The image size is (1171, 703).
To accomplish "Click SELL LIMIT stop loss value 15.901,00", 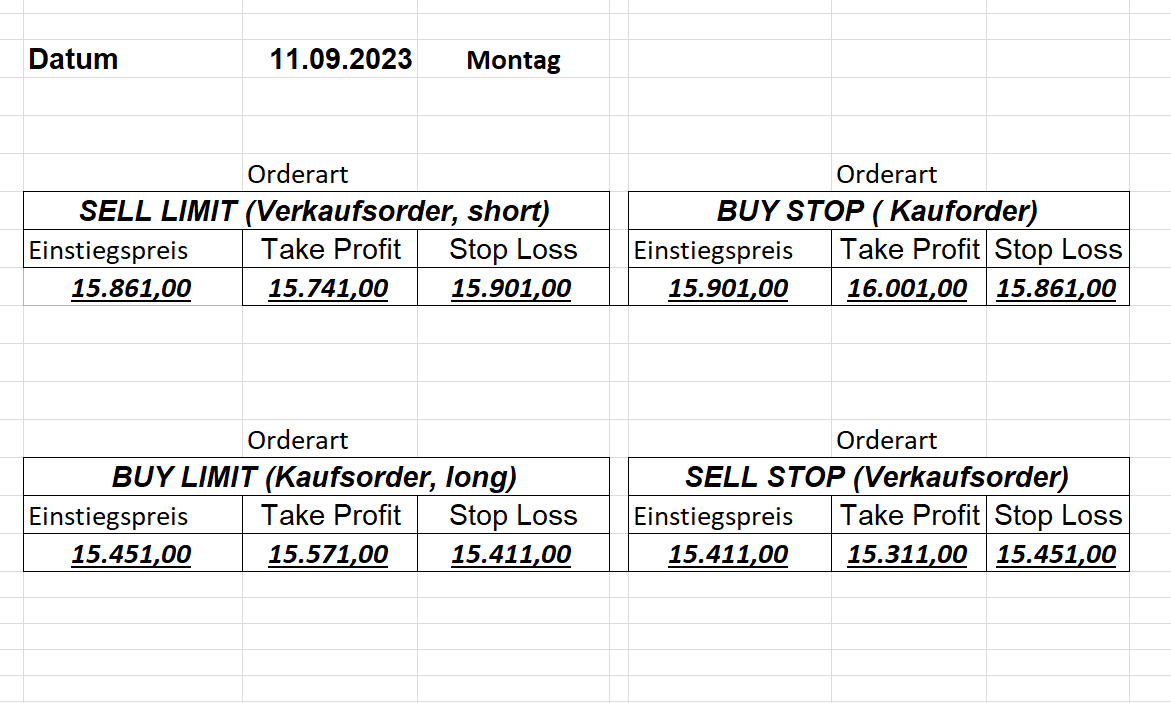I will pos(511,289).
